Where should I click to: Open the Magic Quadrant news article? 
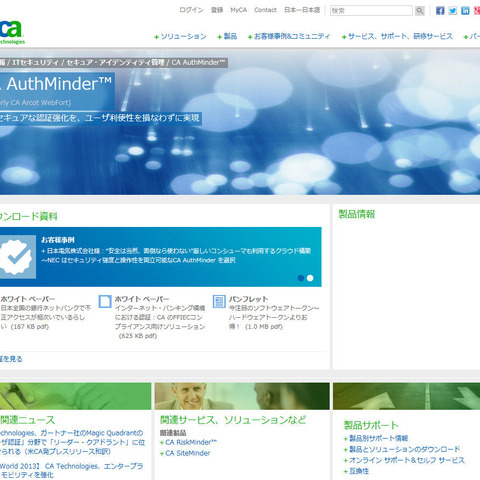(72, 442)
